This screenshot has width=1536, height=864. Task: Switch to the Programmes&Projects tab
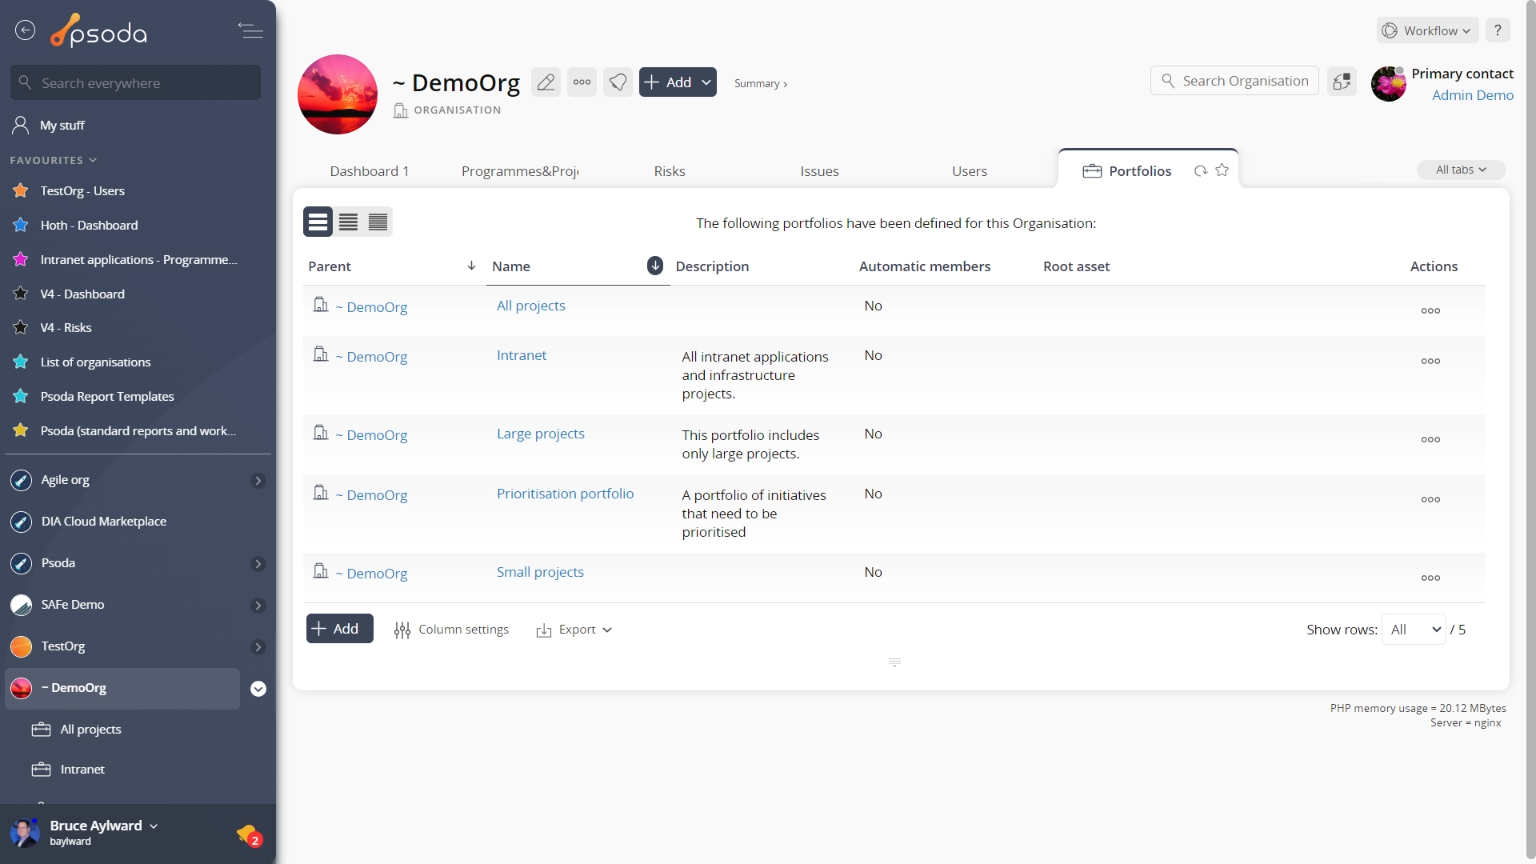coord(520,171)
